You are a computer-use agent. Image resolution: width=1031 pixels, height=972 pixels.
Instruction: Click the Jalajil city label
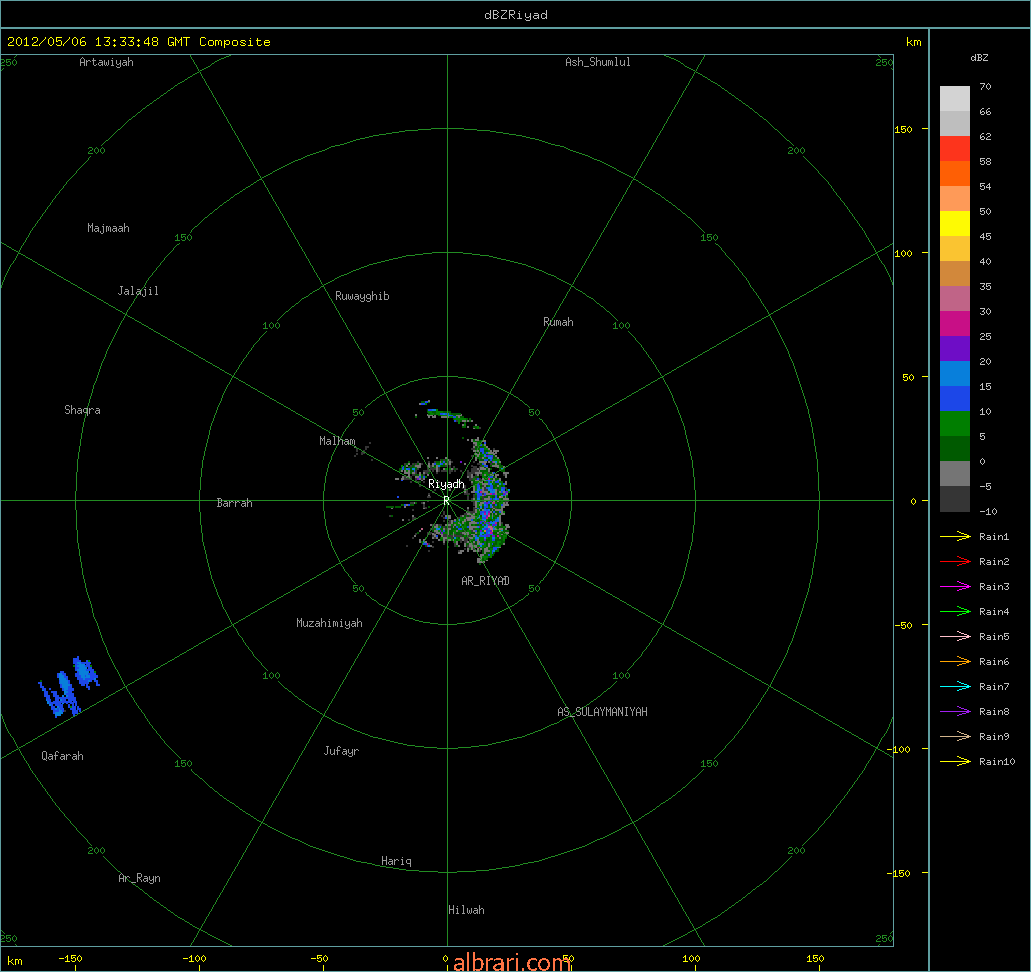point(138,291)
